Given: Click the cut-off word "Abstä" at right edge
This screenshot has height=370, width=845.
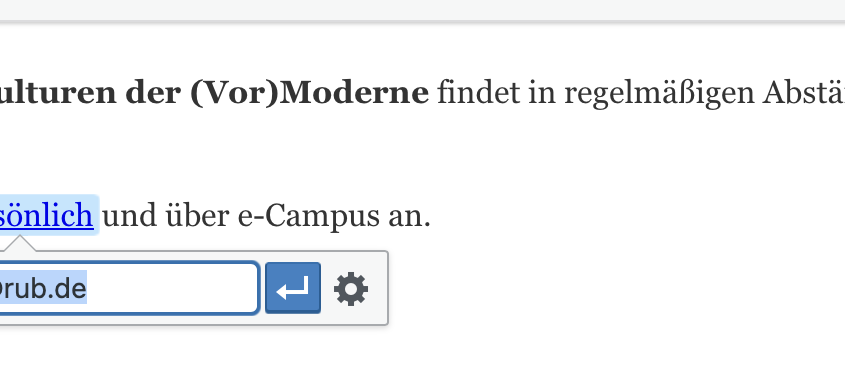Looking at the screenshot, I should (x=804, y=93).
